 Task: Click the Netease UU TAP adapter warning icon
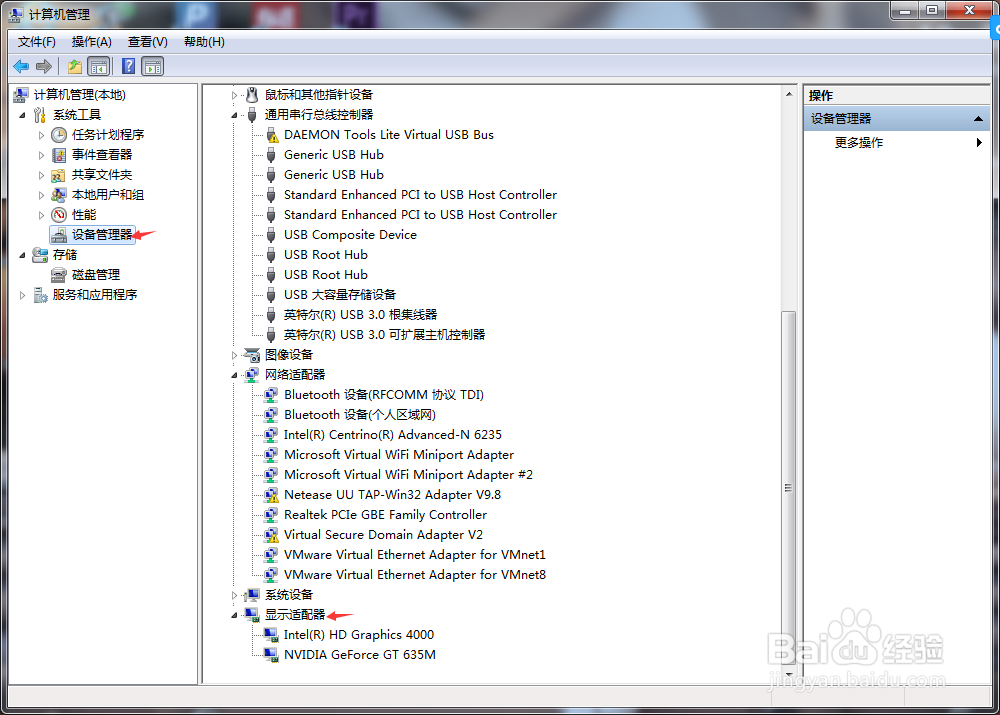coord(272,495)
